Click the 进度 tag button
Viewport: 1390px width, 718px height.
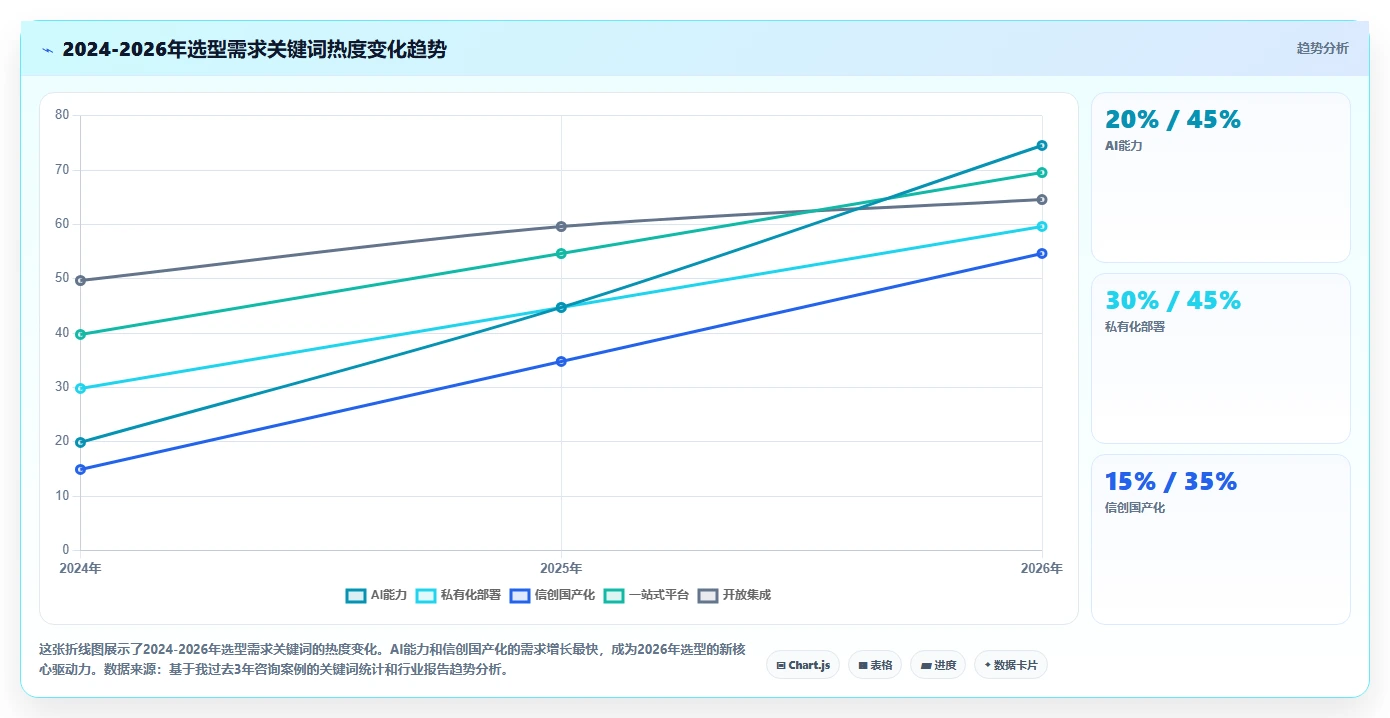[x=938, y=665]
